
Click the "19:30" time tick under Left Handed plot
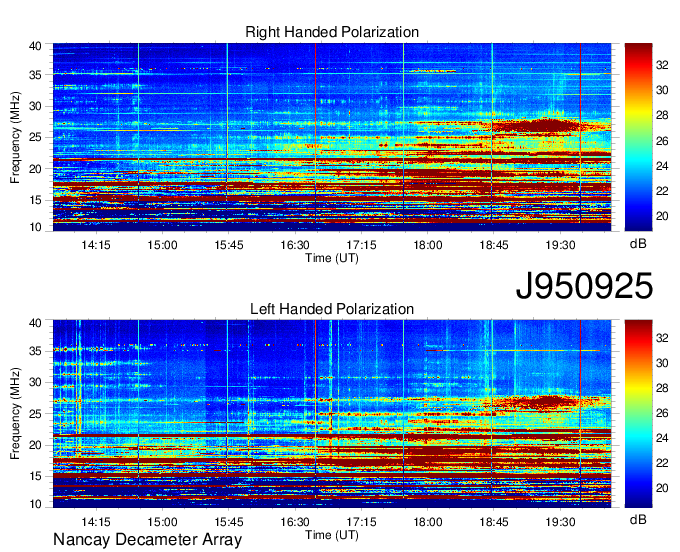pyautogui.click(x=560, y=522)
